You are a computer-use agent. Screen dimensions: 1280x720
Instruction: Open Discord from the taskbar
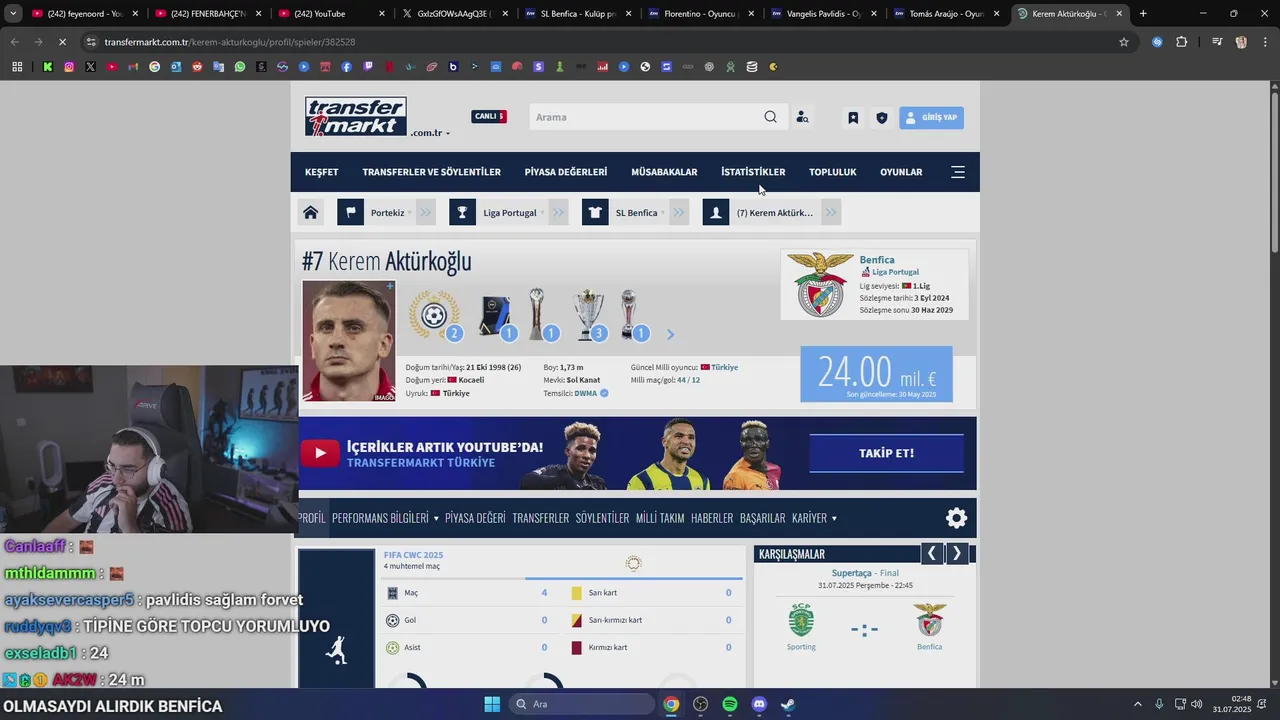[x=759, y=704]
